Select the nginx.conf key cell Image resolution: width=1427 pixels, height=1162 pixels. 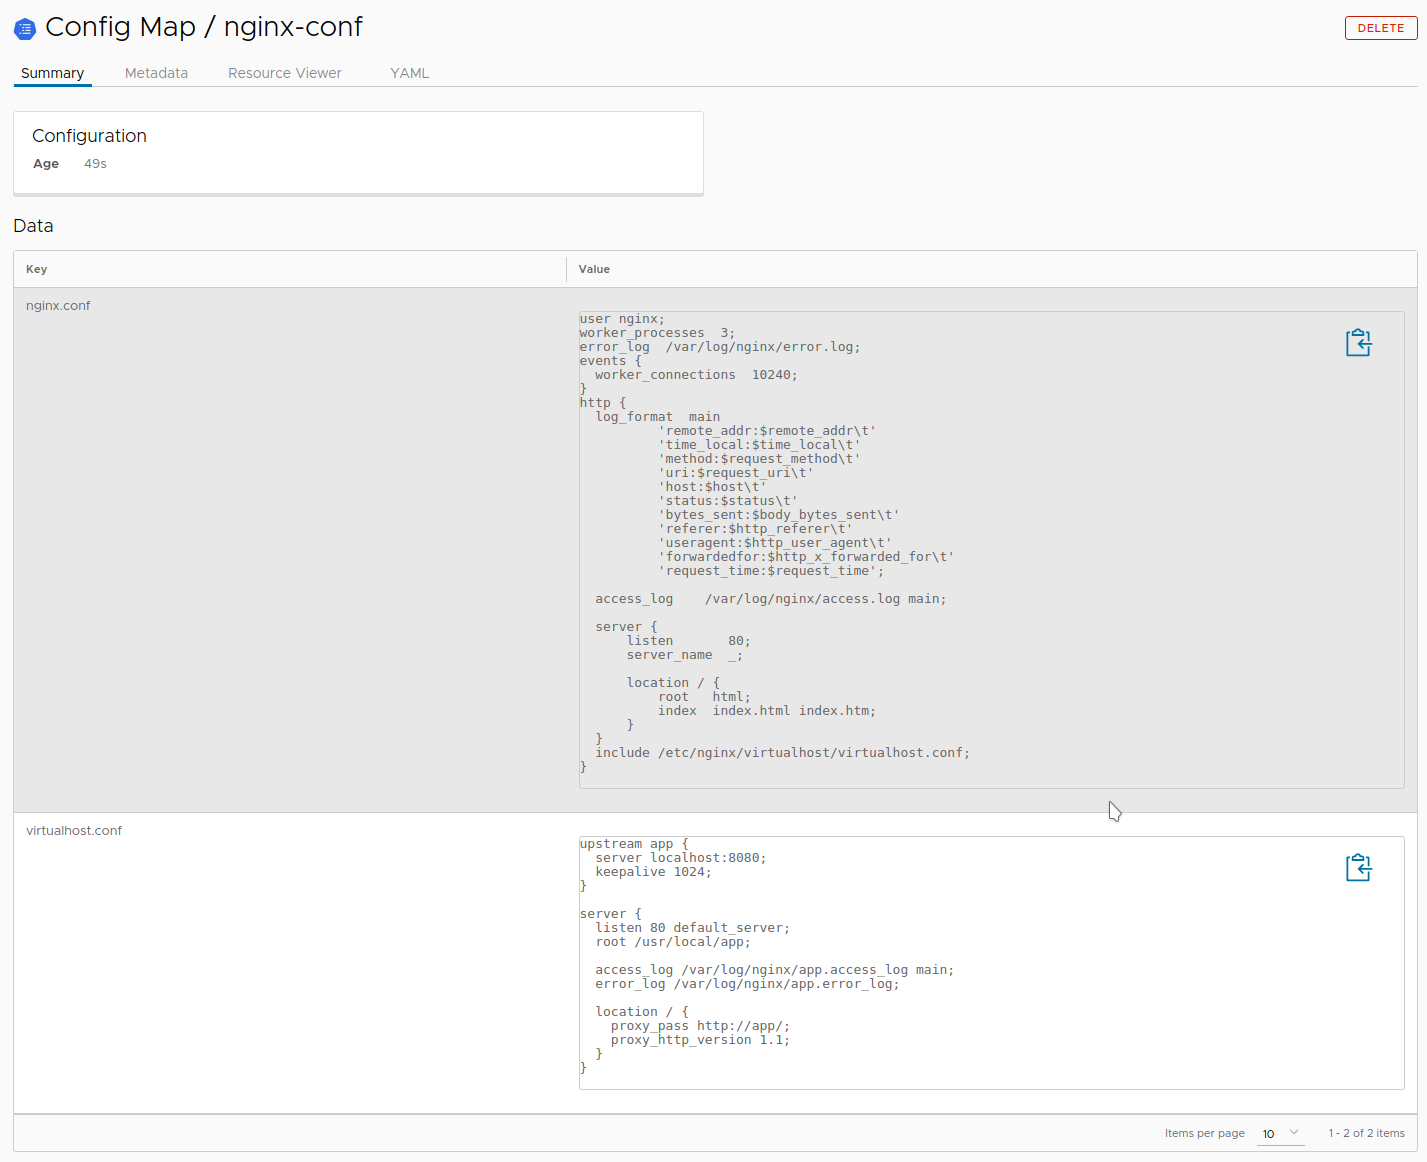(57, 305)
